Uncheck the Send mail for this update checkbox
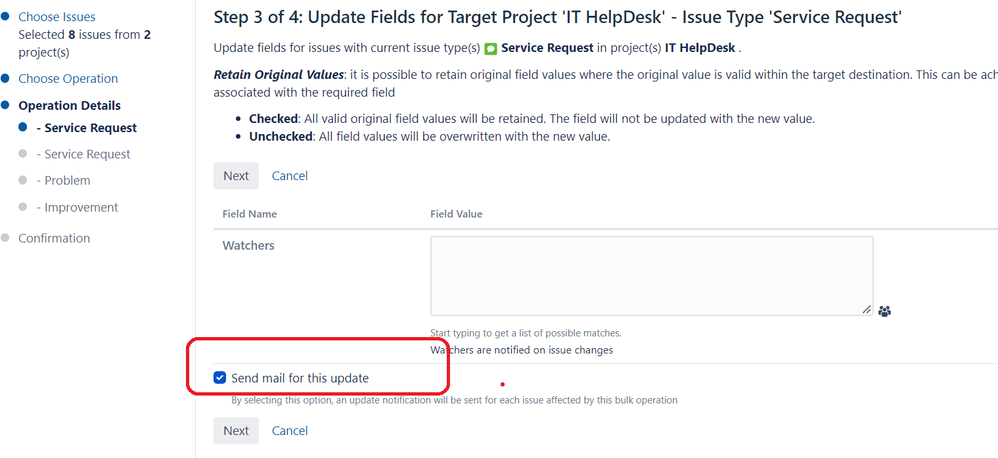This screenshot has height=458, width=998. [x=219, y=378]
